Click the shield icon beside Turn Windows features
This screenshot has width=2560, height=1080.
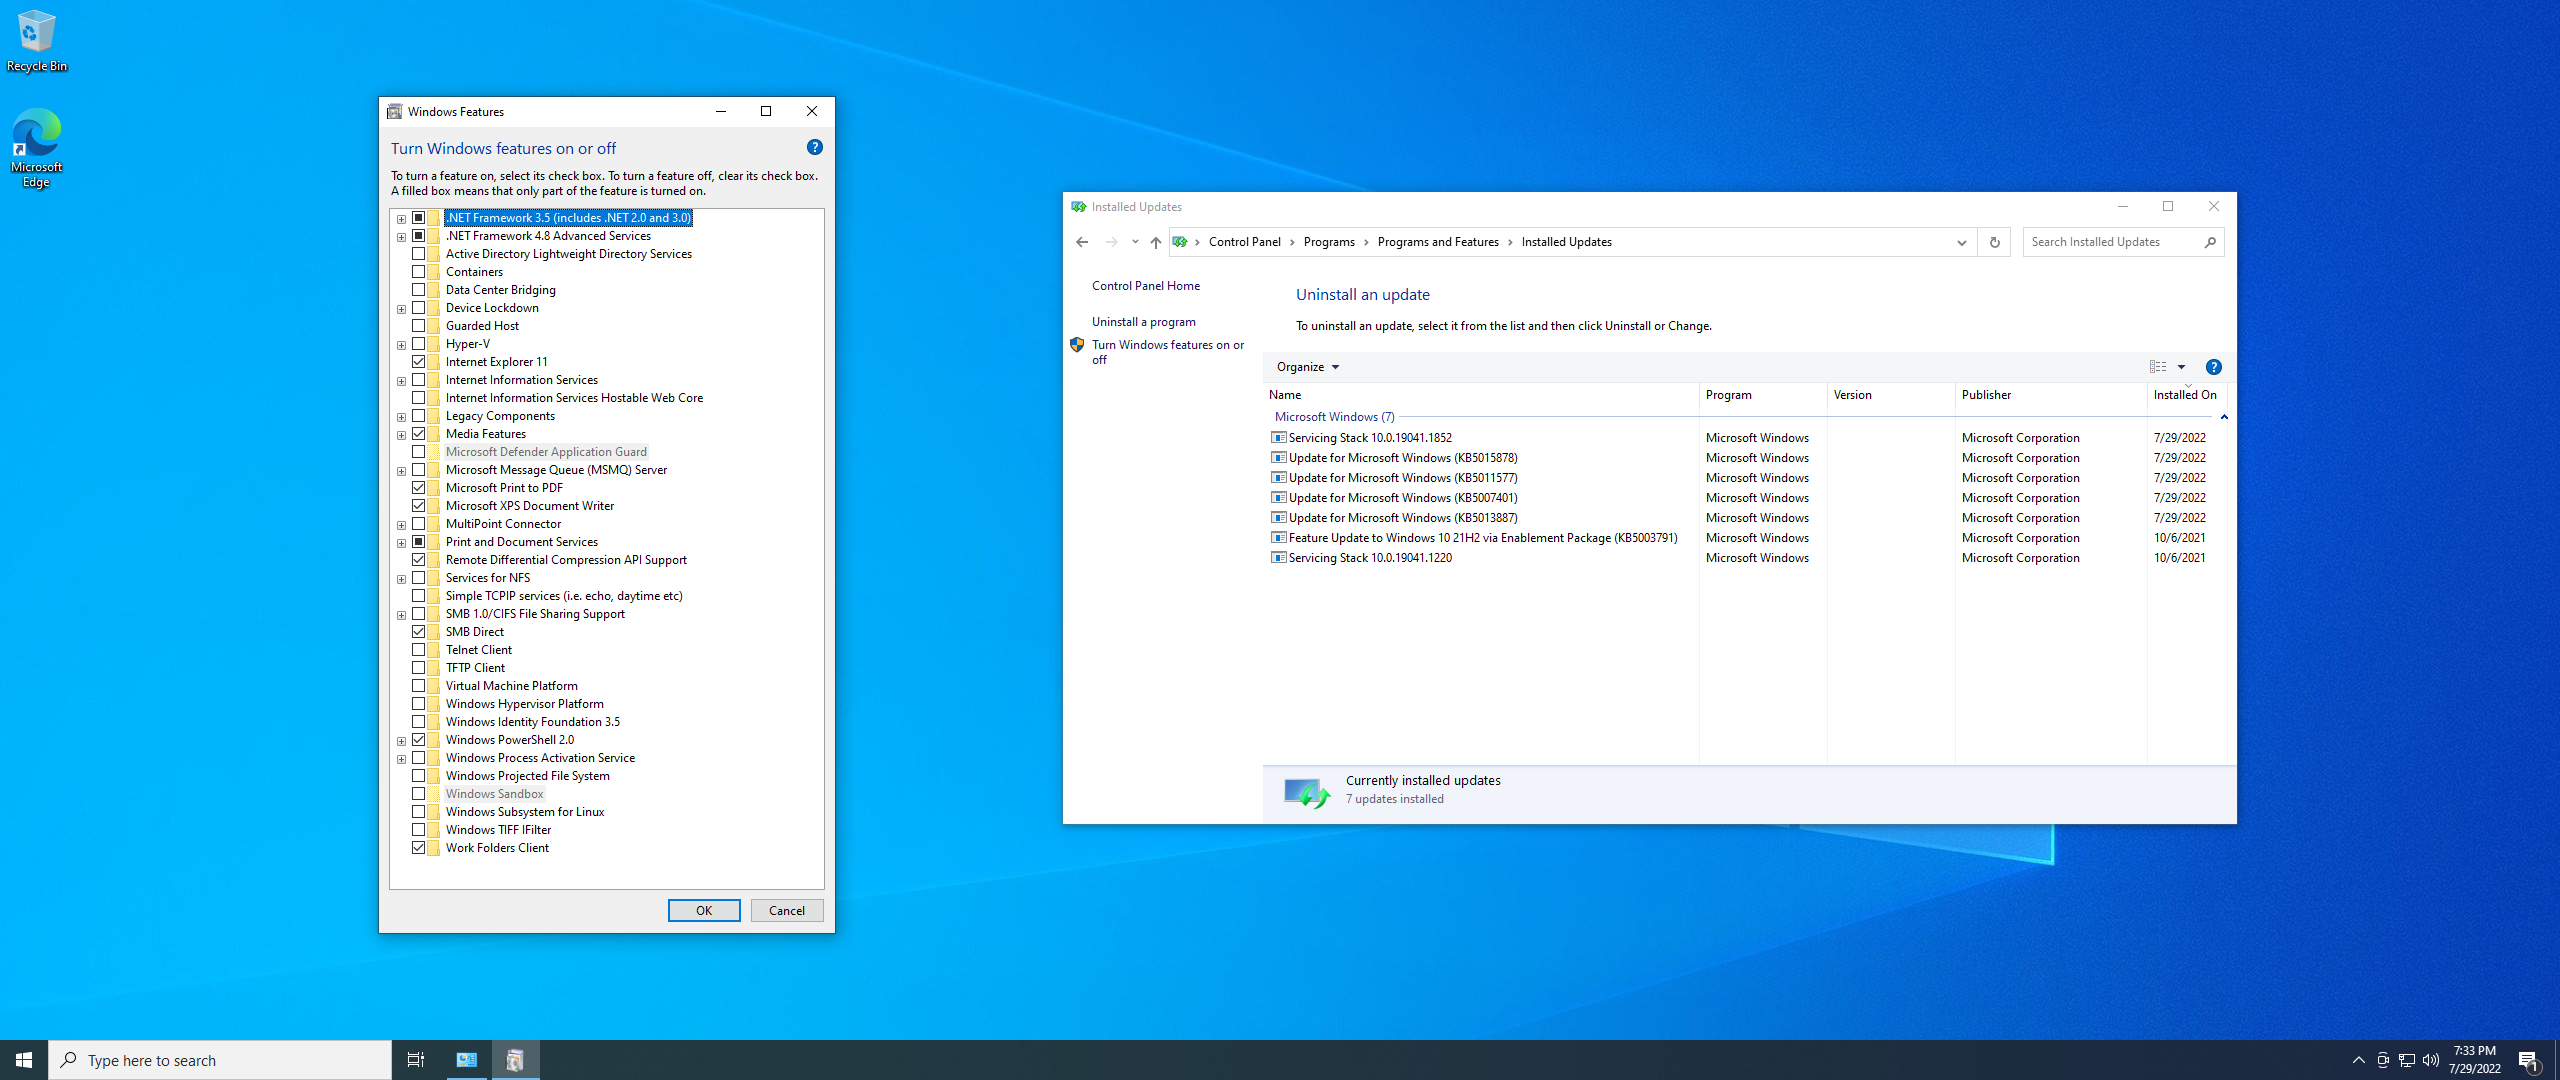pyautogui.click(x=1077, y=345)
